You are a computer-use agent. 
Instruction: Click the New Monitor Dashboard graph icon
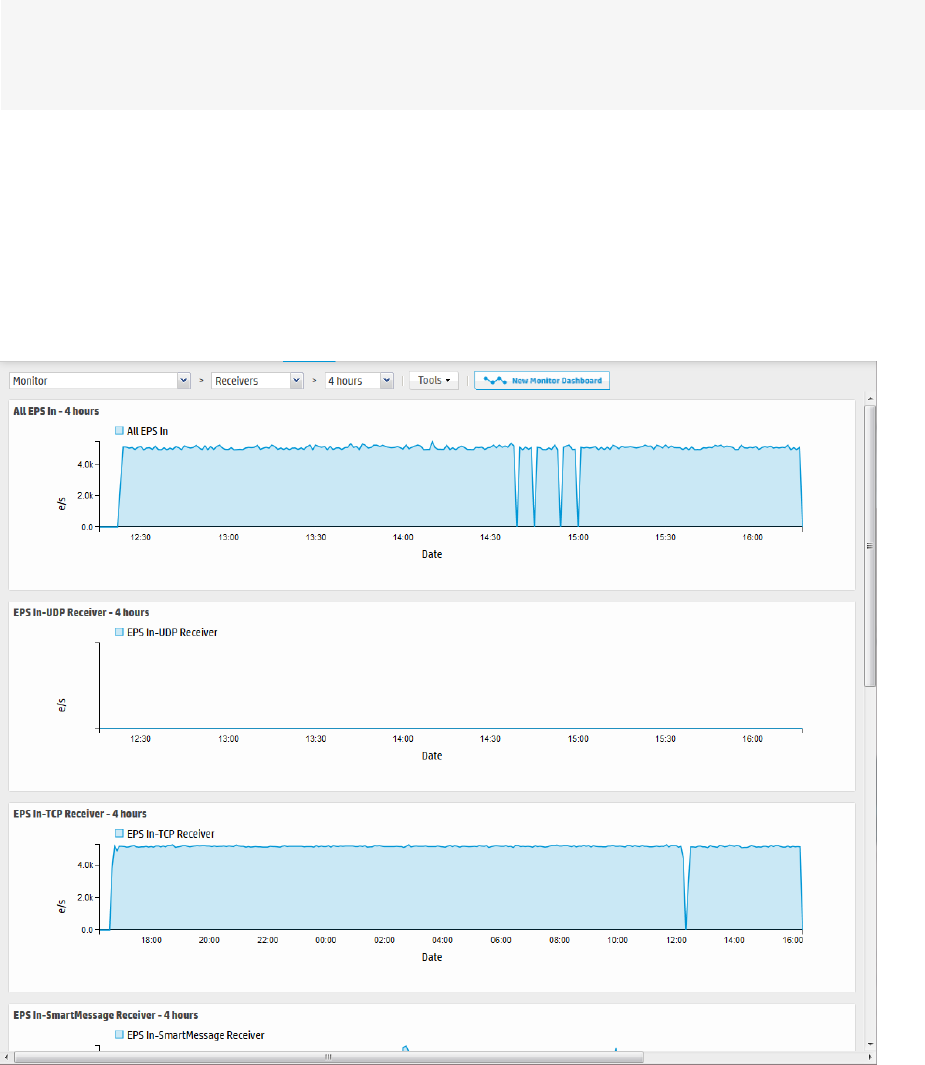[494, 380]
